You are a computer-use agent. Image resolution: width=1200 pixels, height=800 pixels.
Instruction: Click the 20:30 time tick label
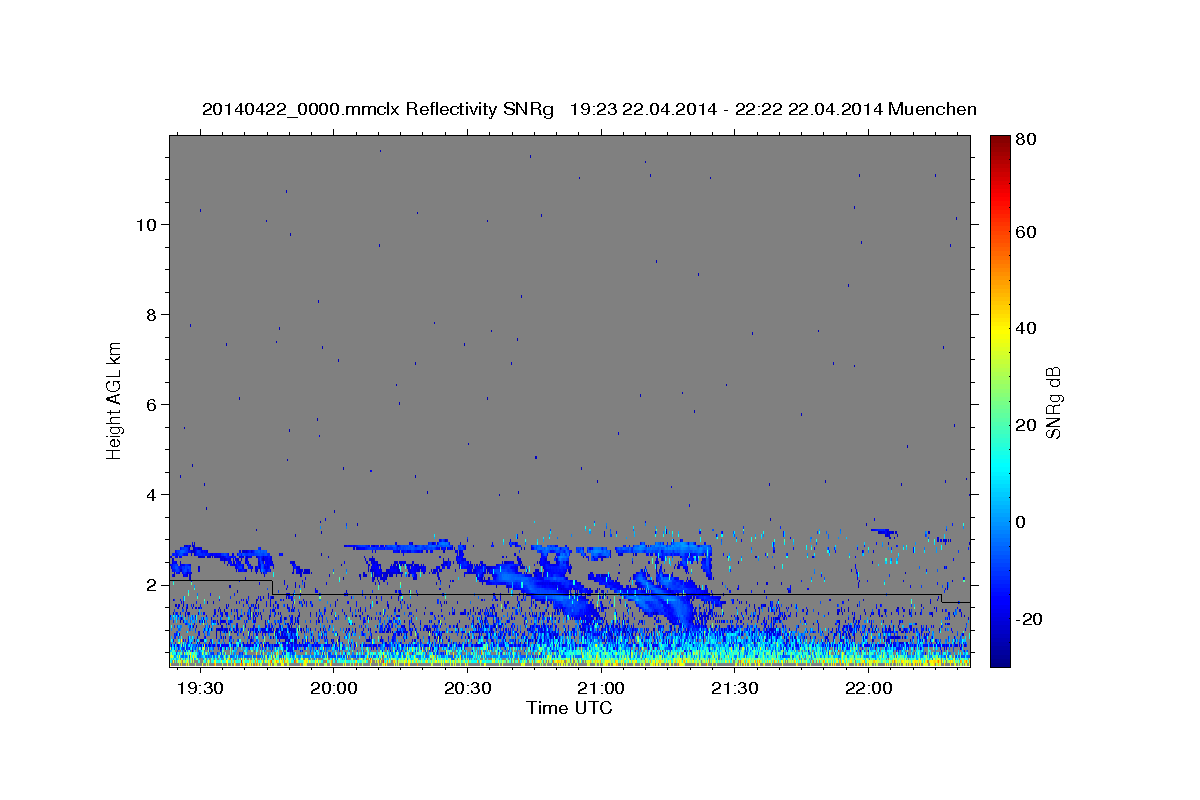[x=468, y=689]
